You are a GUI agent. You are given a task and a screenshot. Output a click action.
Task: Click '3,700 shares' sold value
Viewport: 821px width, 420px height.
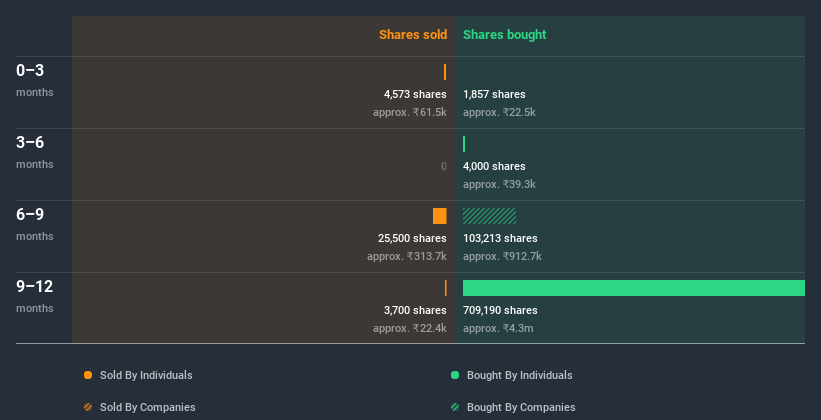pos(415,311)
